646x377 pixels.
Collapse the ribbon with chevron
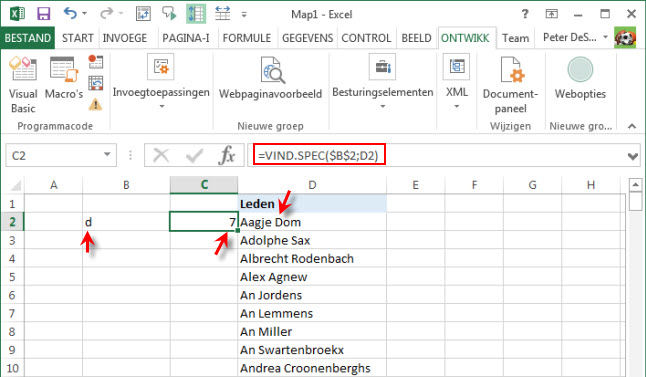pyautogui.click(x=632, y=126)
